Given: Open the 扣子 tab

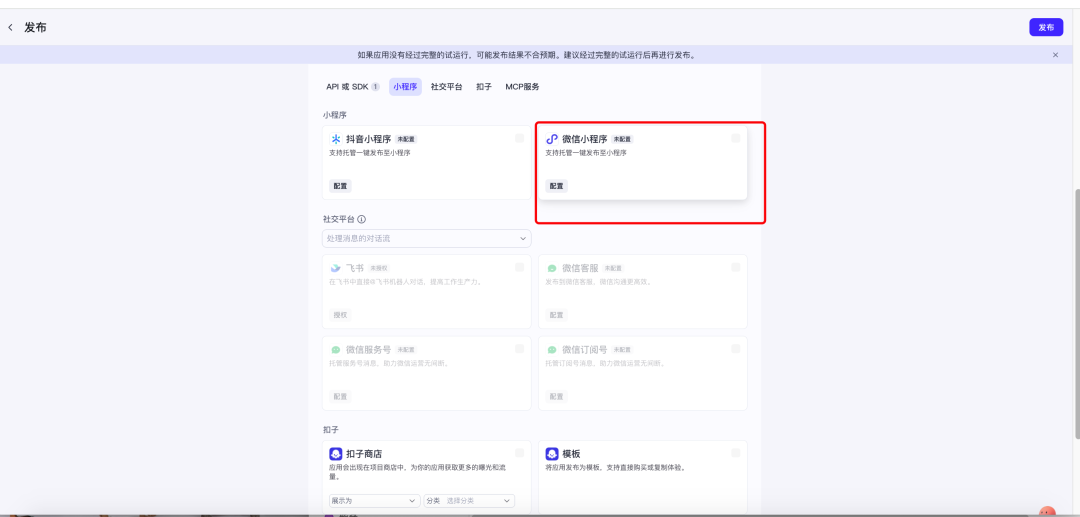Looking at the screenshot, I should click(x=484, y=87).
